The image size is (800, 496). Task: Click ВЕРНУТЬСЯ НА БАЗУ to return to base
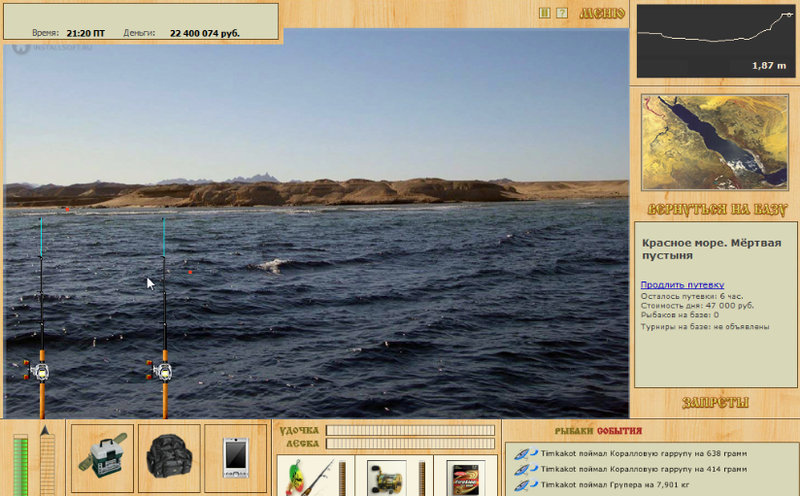coord(717,209)
